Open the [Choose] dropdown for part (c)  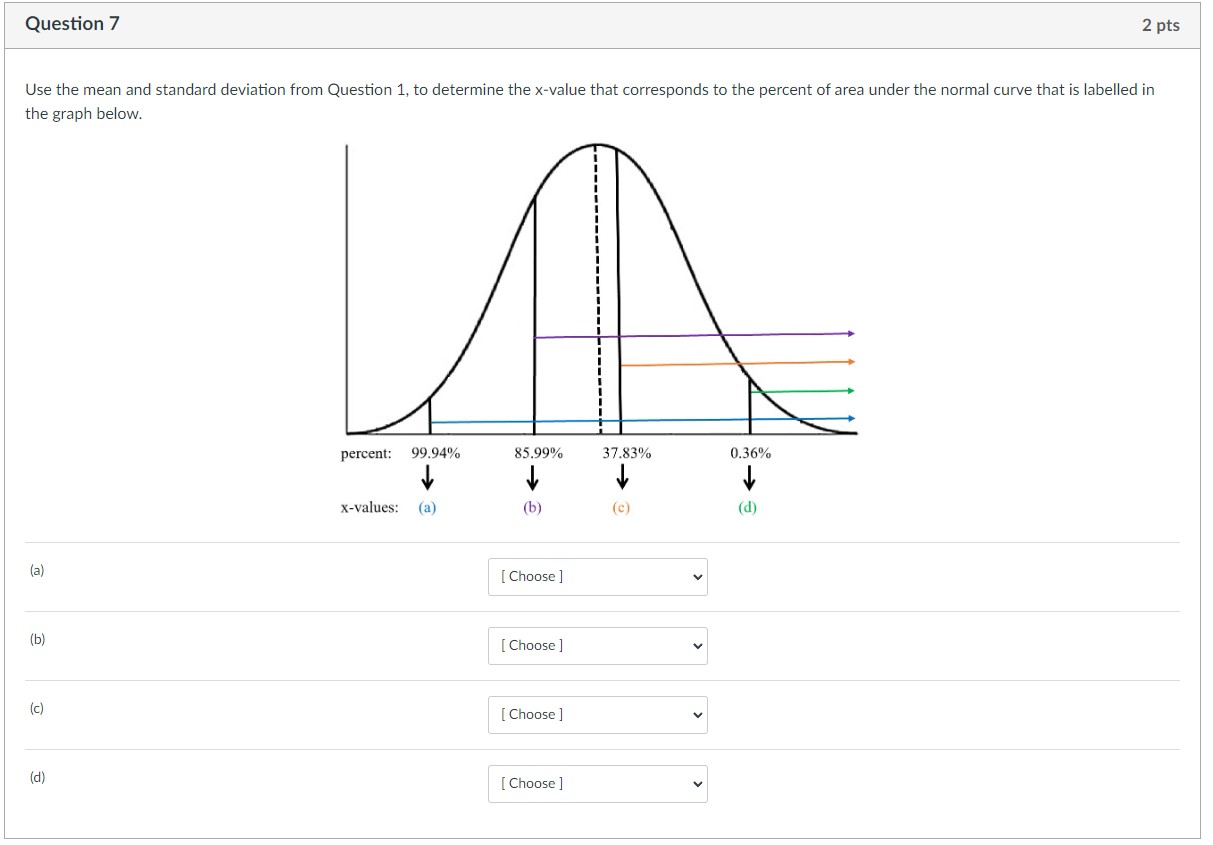(x=597, y=714)
